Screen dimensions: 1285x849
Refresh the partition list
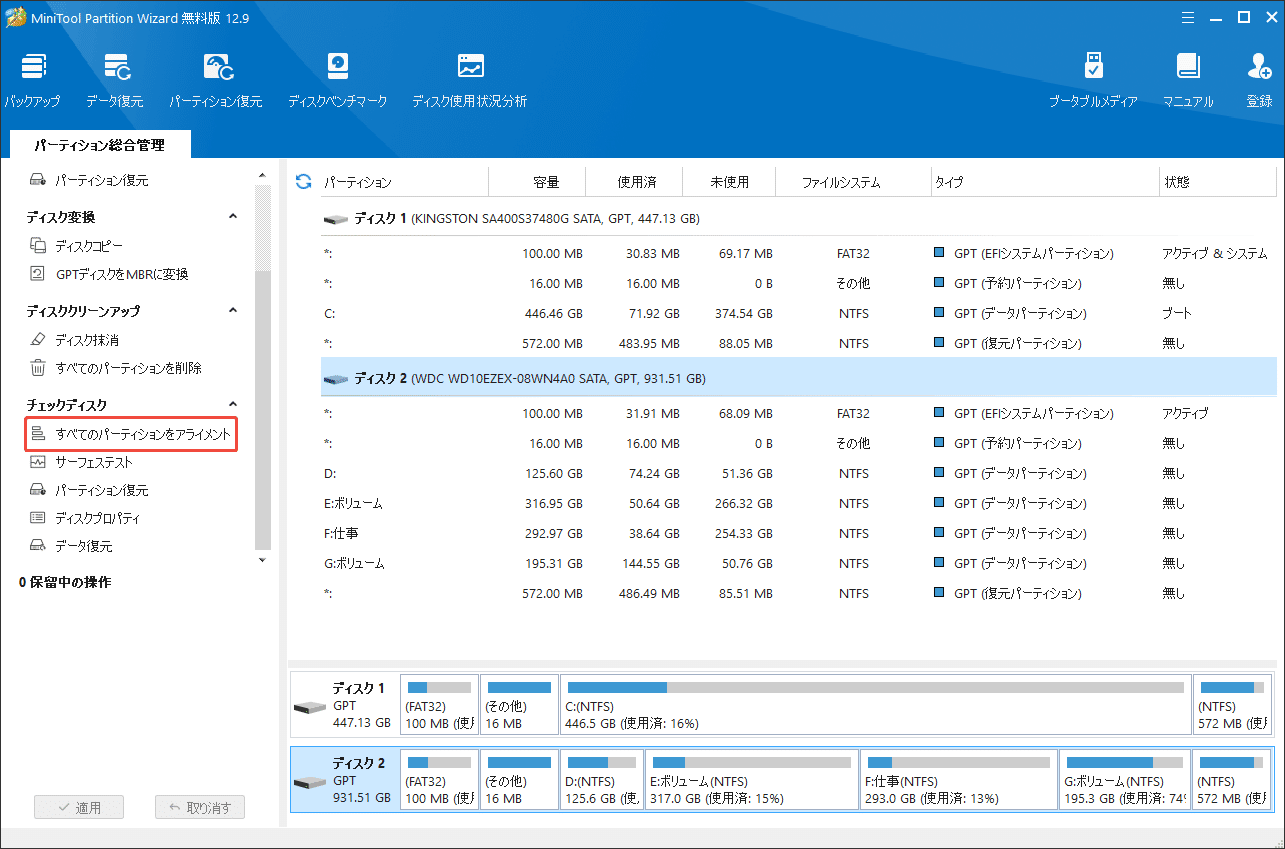coord(301,181)
